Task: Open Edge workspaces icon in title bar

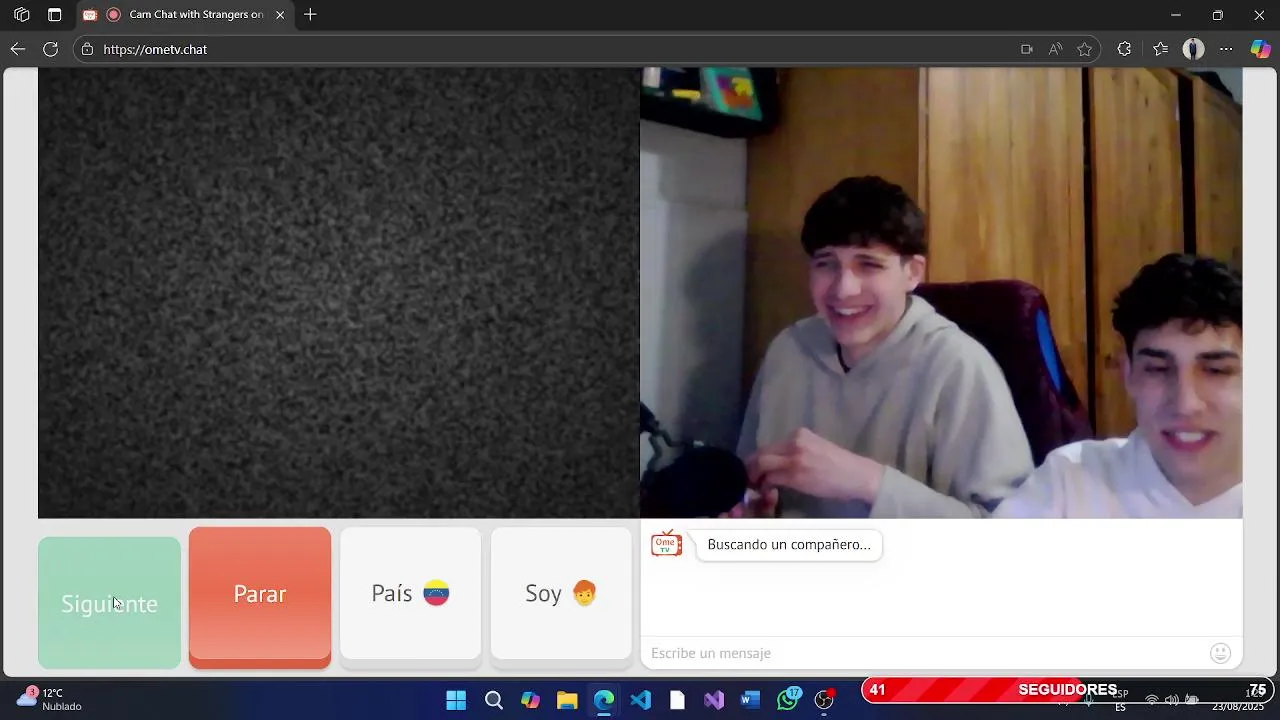Action: coord(21,15)
